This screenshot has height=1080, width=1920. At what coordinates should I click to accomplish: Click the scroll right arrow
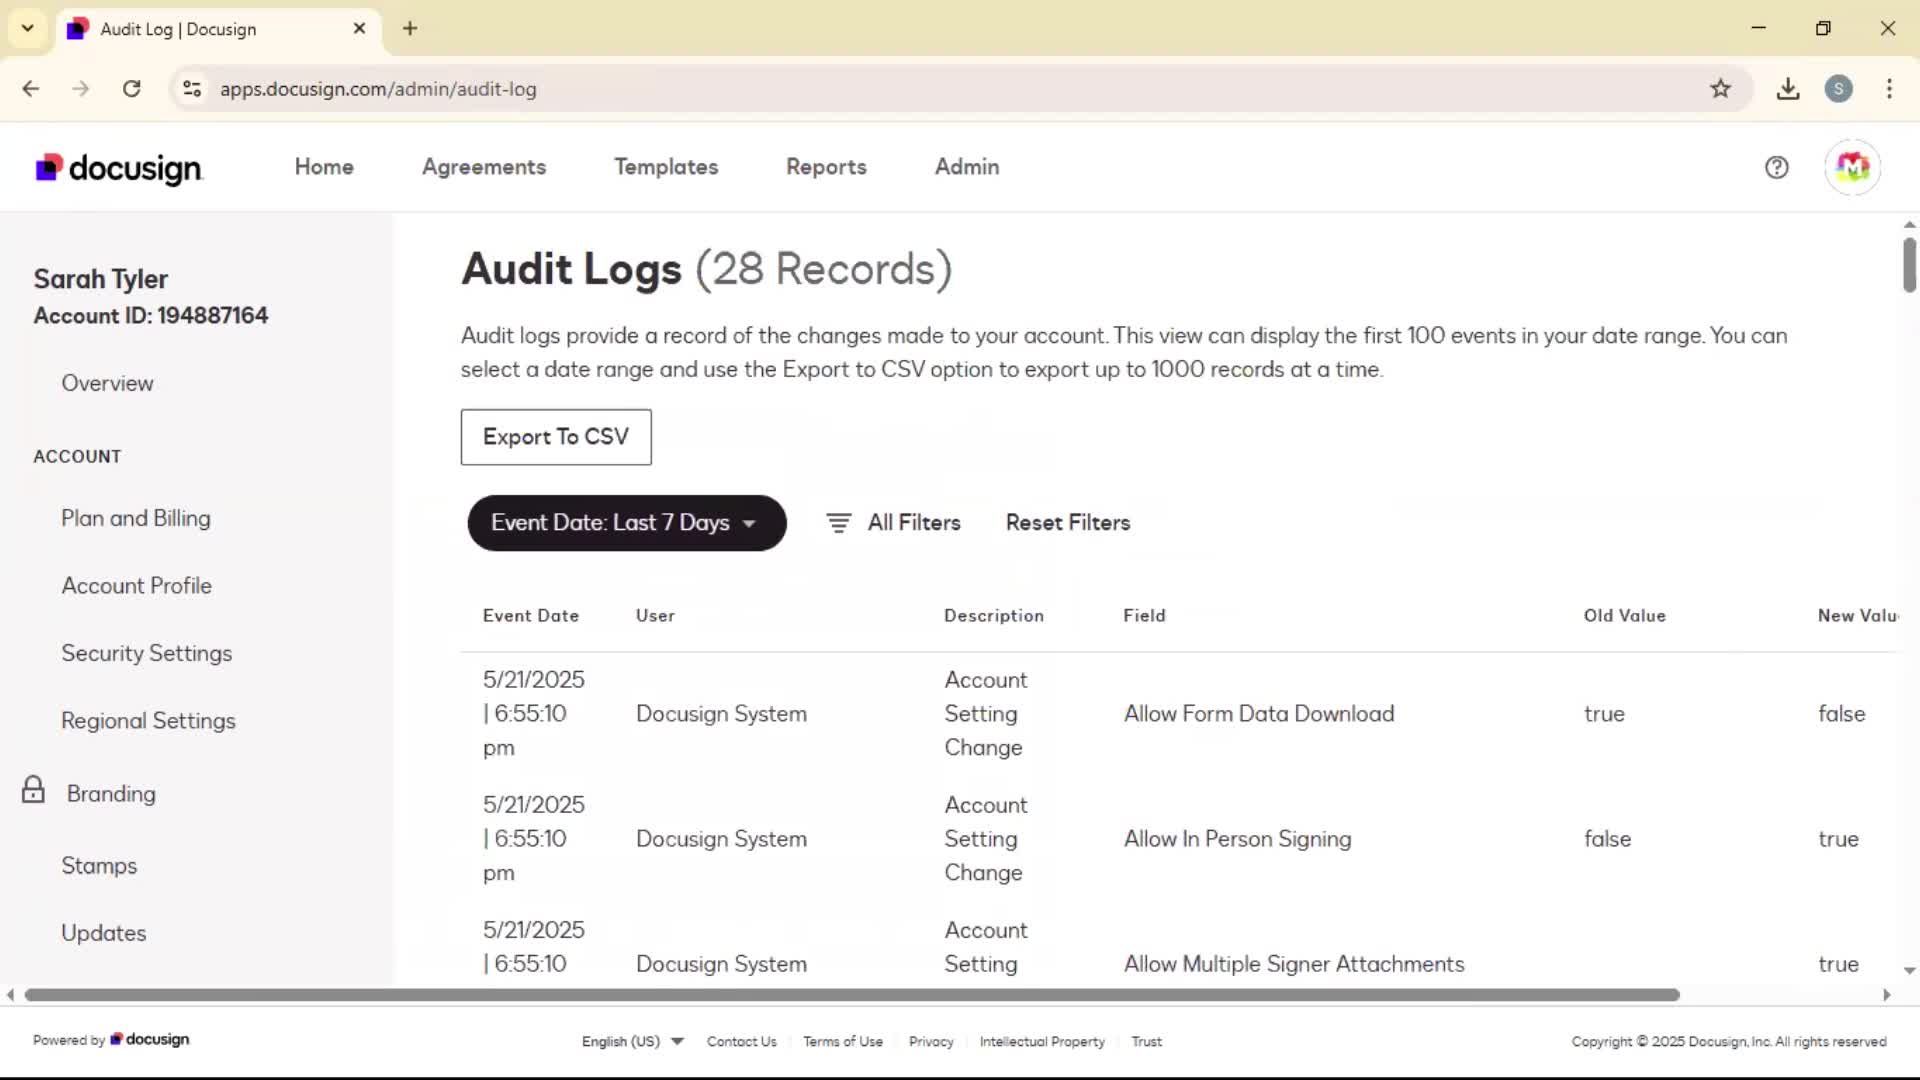click(x=1887, y=995)
